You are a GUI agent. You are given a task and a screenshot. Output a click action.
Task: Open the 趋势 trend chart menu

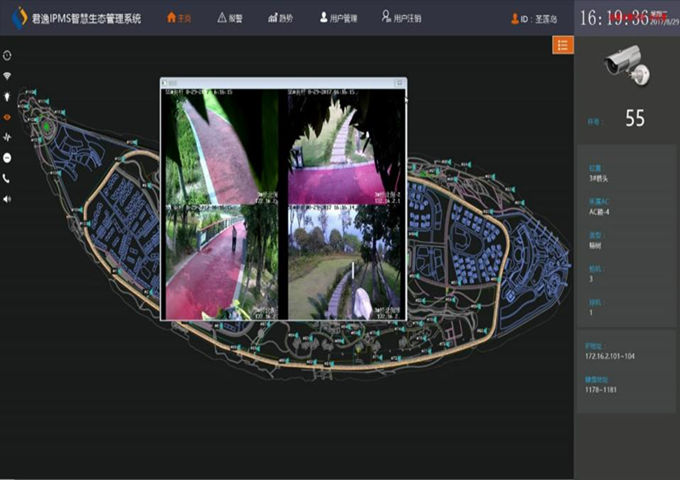280,18
